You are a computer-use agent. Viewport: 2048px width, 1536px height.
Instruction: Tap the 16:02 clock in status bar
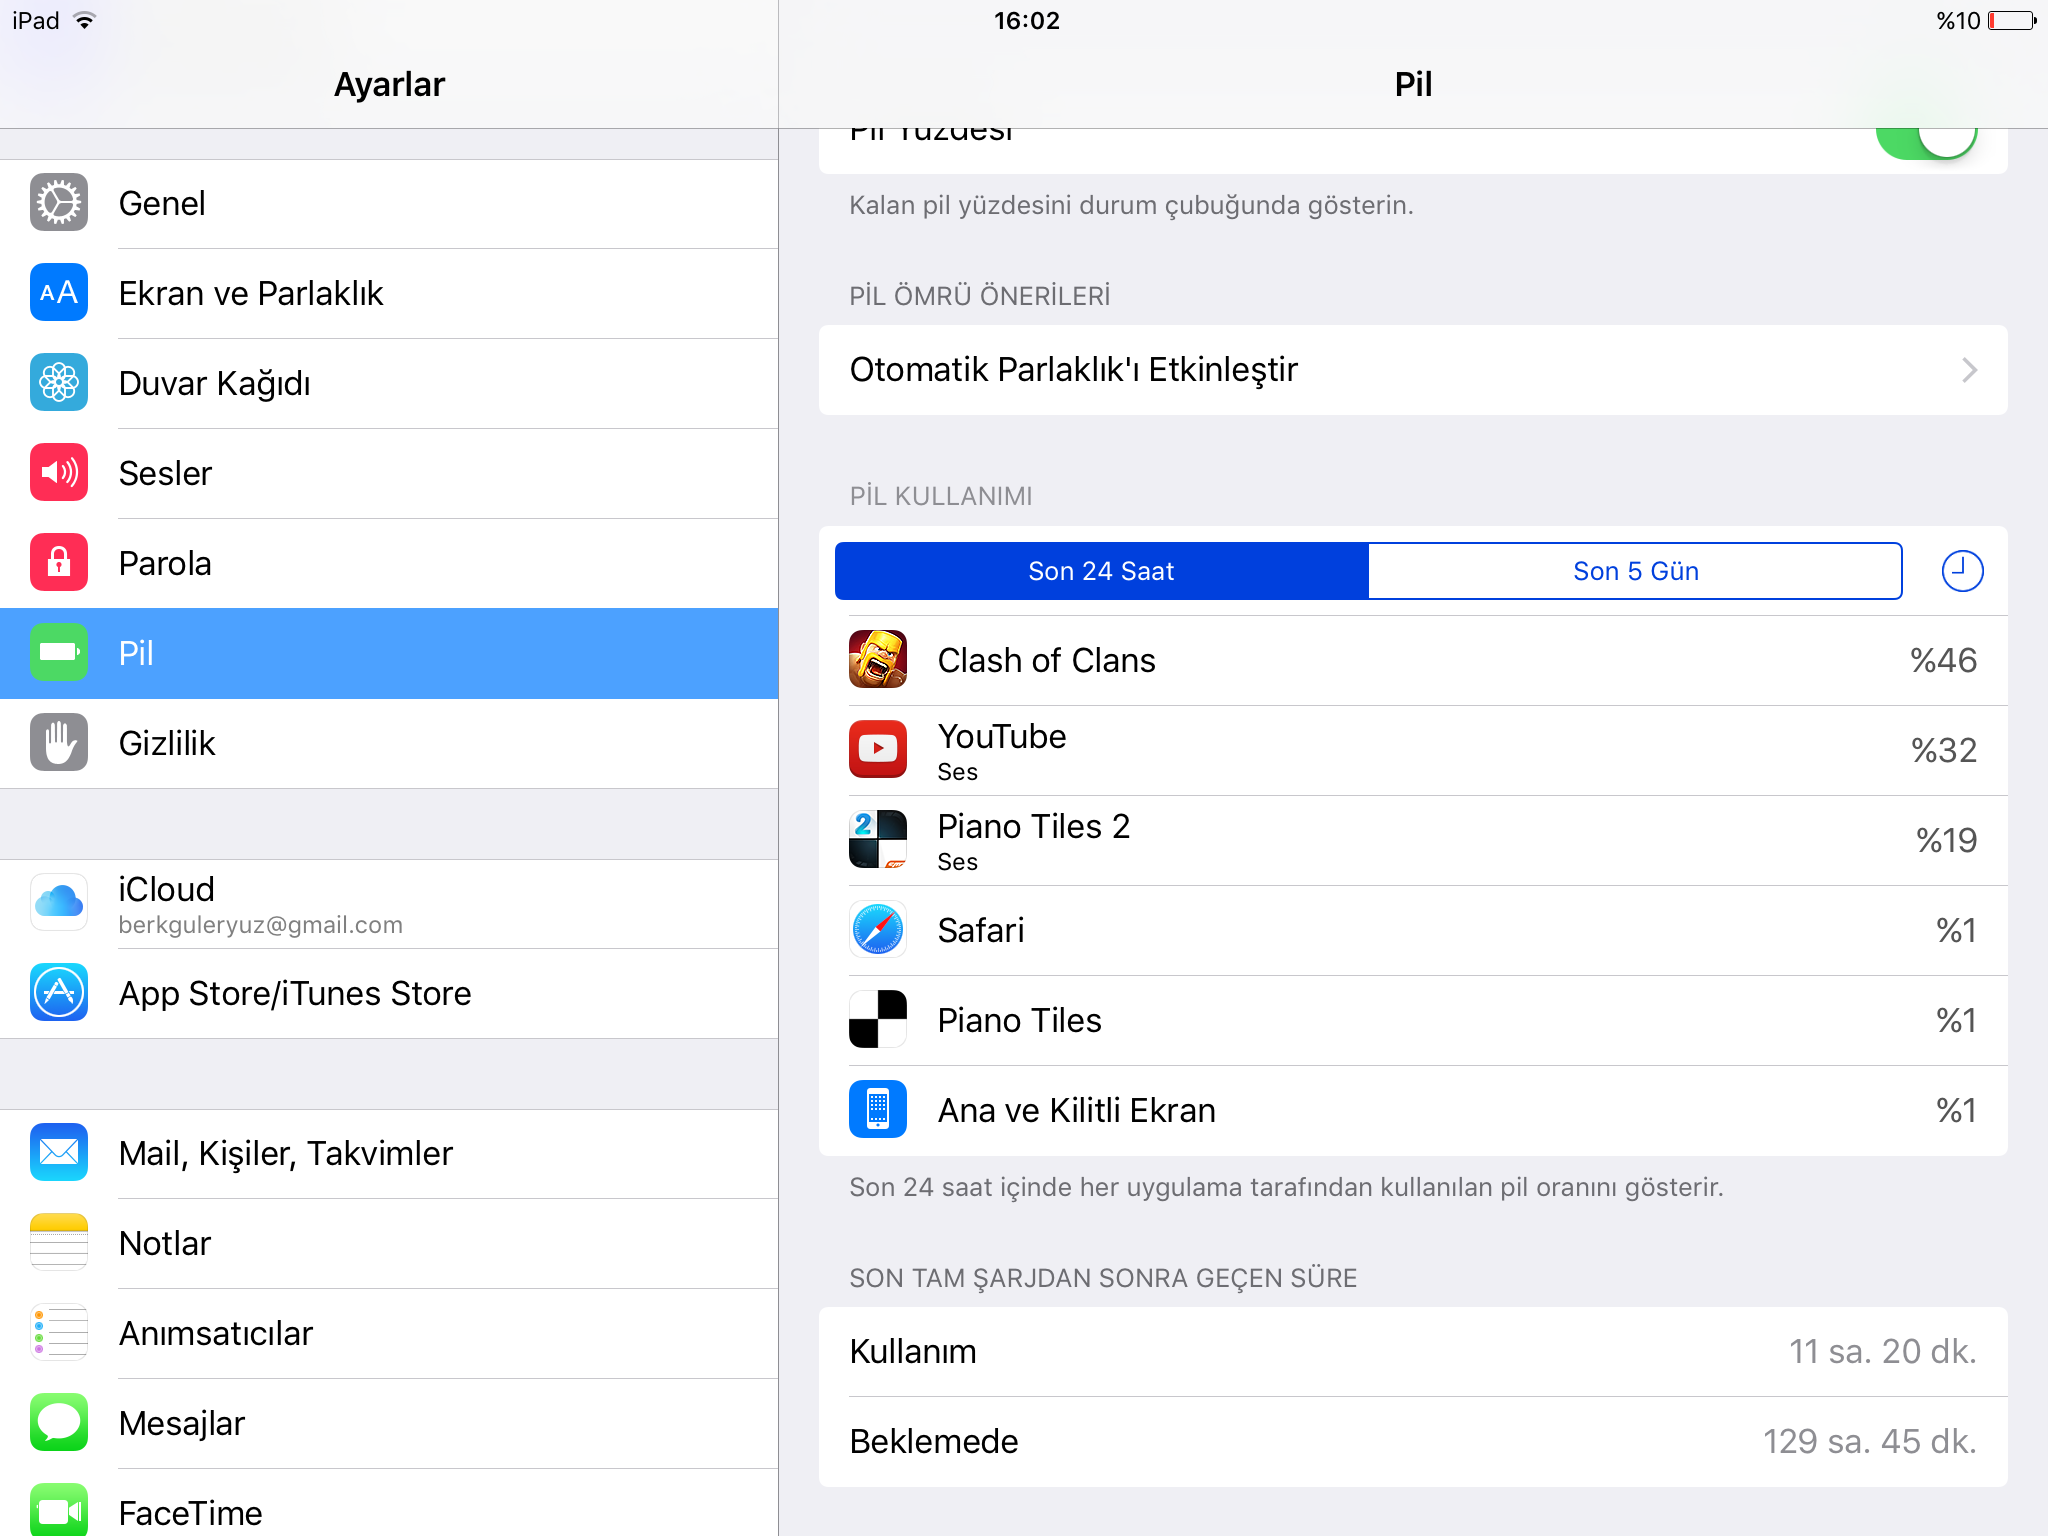coord(1026,21)
